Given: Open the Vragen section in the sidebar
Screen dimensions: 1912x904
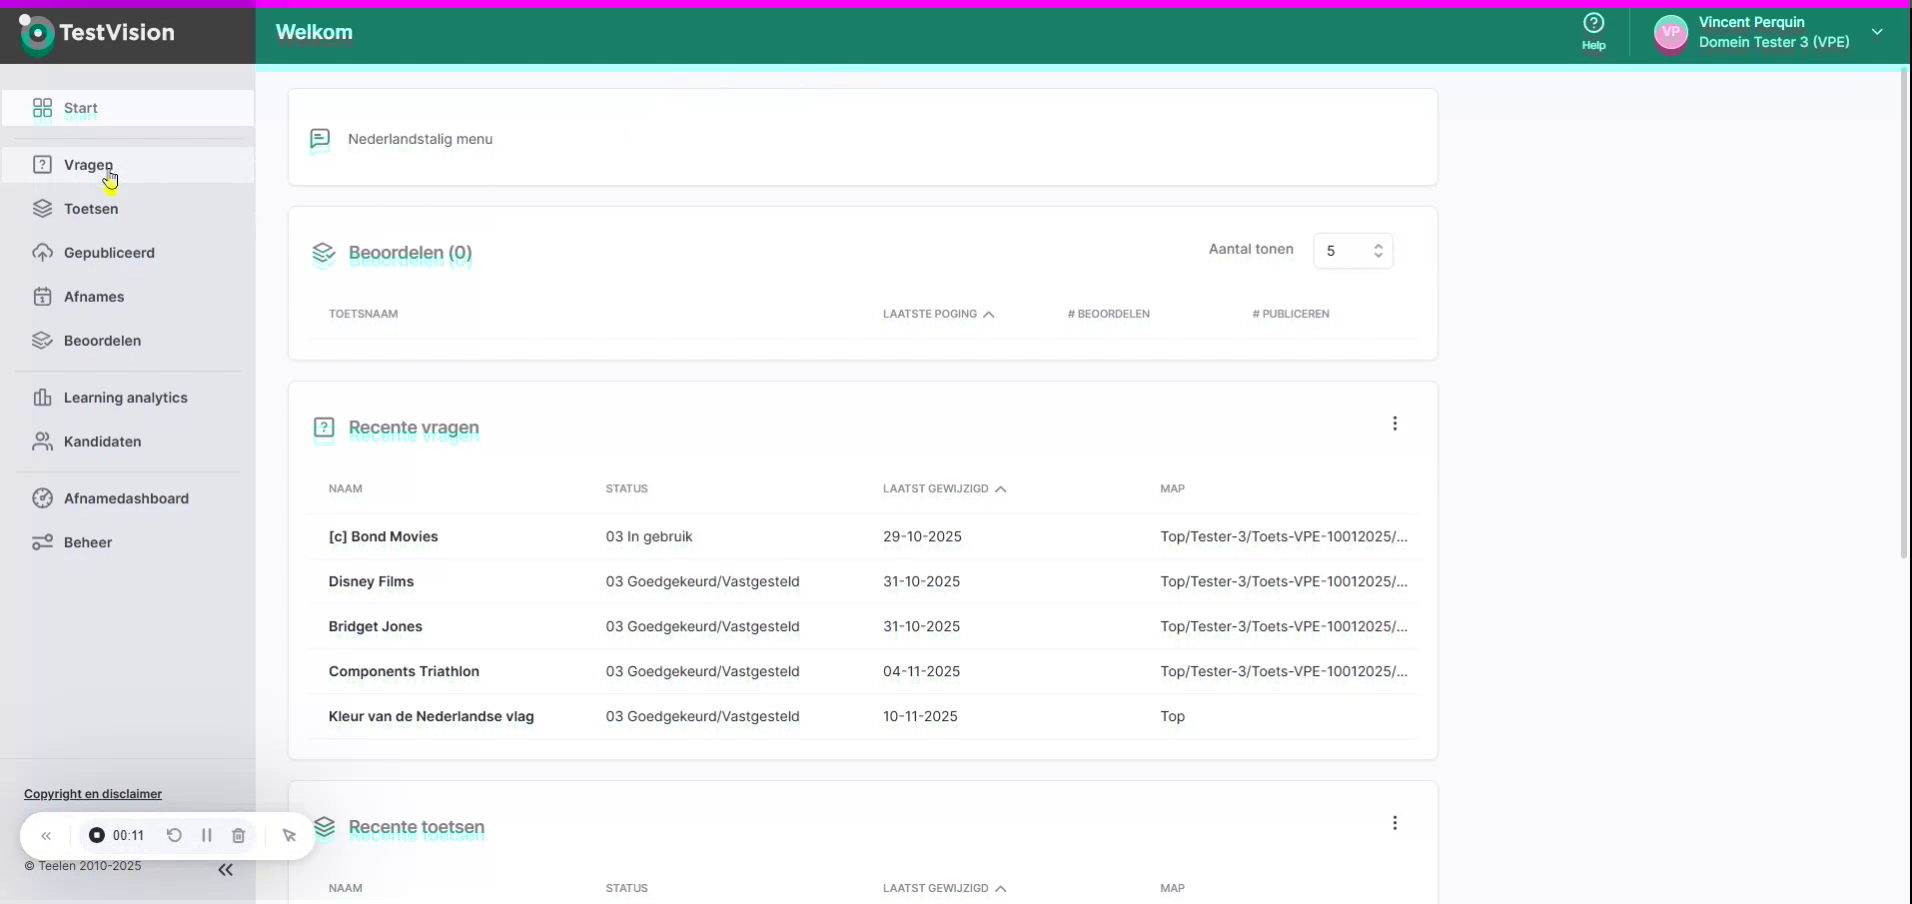Looking at the screenshot, I should 88,164.
